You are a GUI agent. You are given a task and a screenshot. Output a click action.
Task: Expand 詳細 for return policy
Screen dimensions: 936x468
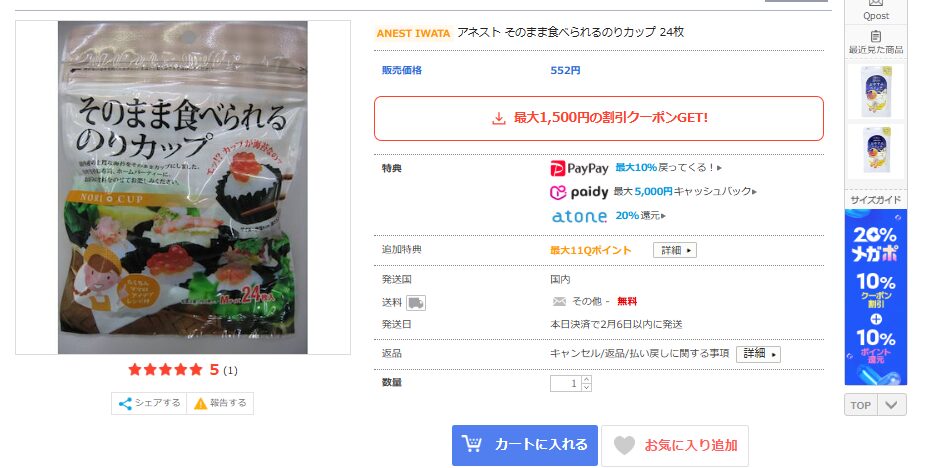tap(758, 354)
